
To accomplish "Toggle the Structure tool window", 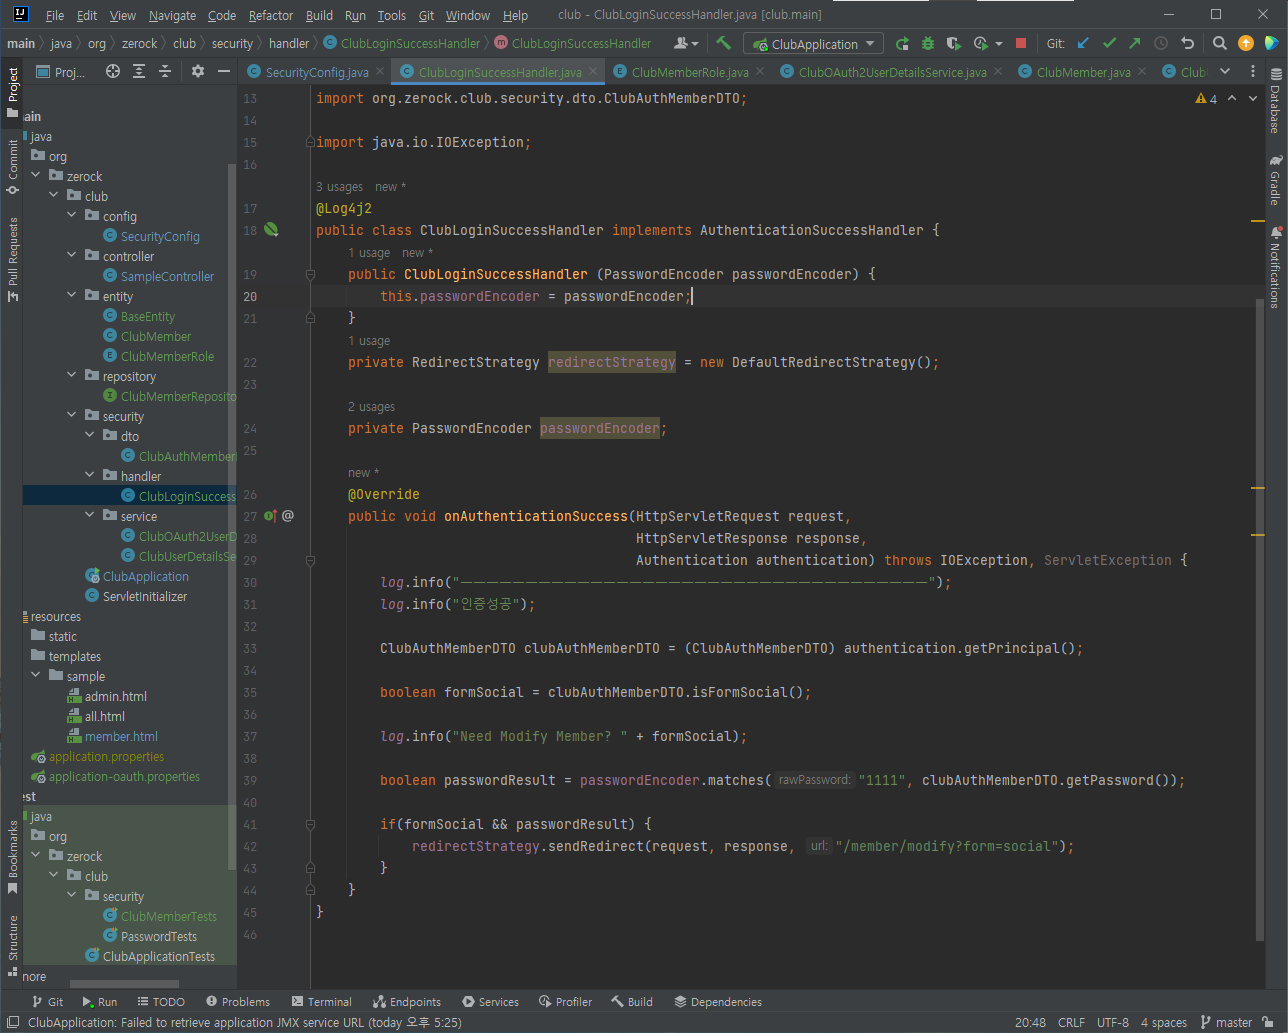I will 12,944.
